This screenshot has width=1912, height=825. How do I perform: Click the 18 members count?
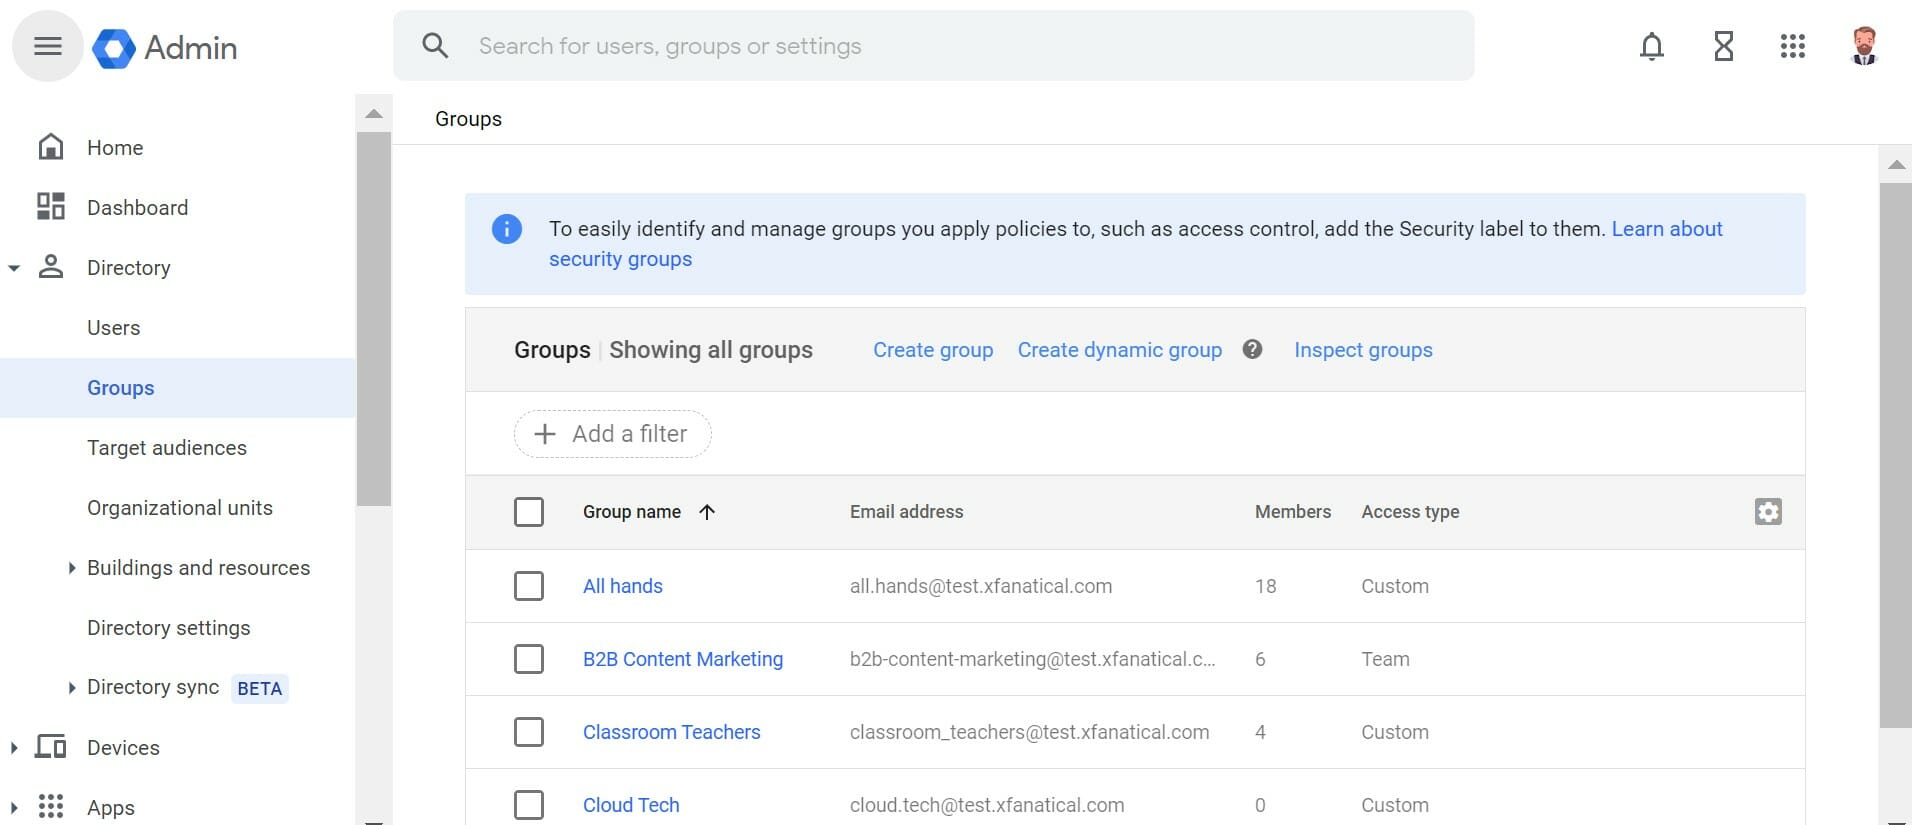point(1266,586)
